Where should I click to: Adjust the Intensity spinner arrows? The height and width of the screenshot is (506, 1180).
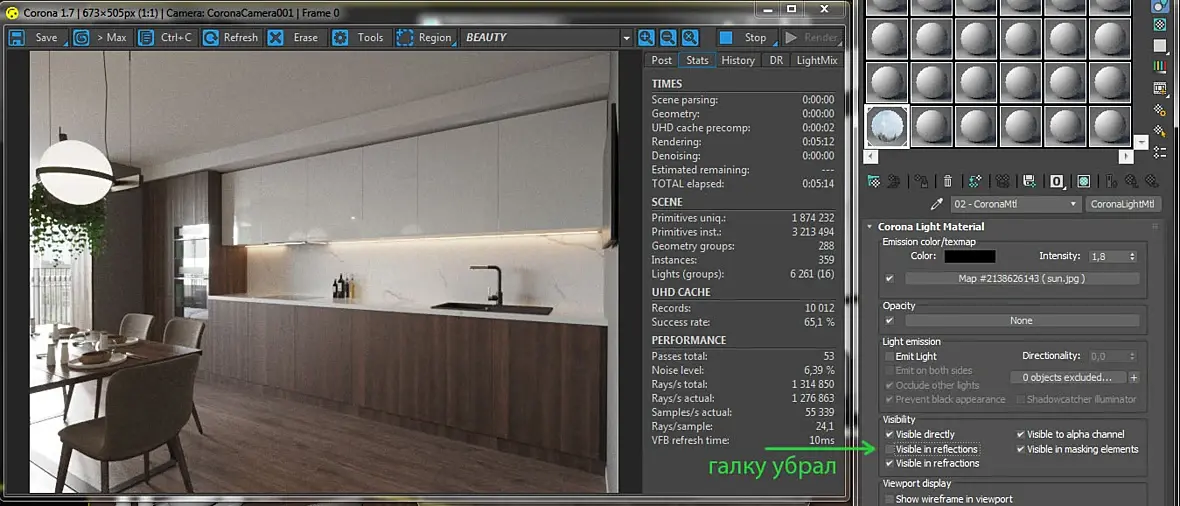pyautogui.click(x=1133, y=257)
